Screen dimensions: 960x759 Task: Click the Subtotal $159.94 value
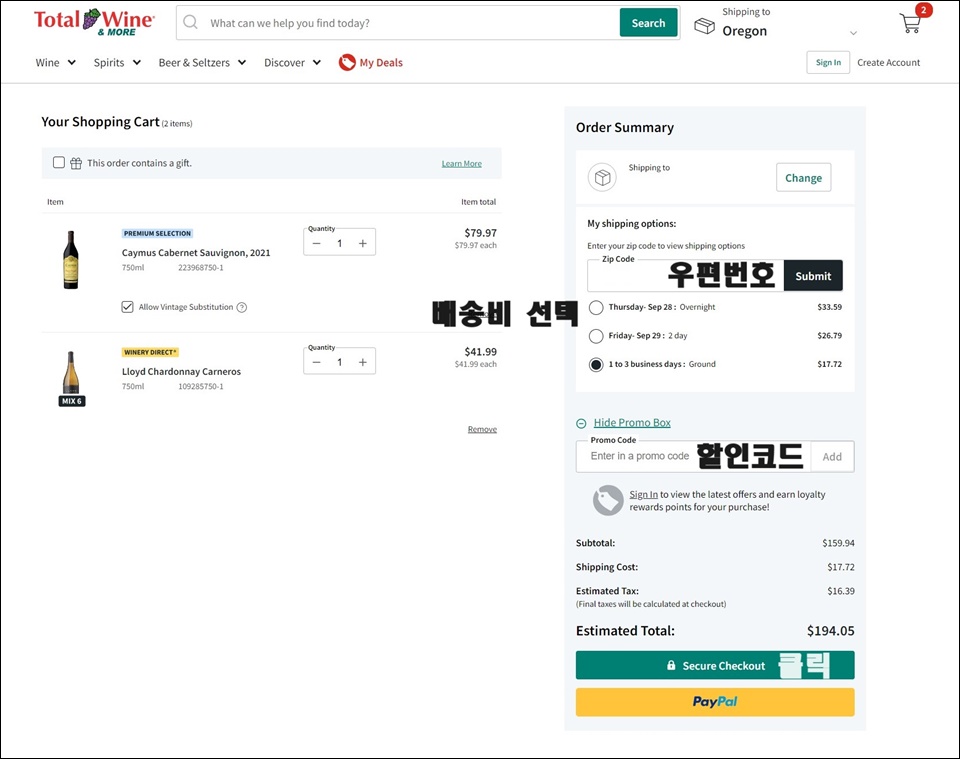pos(838,543)
